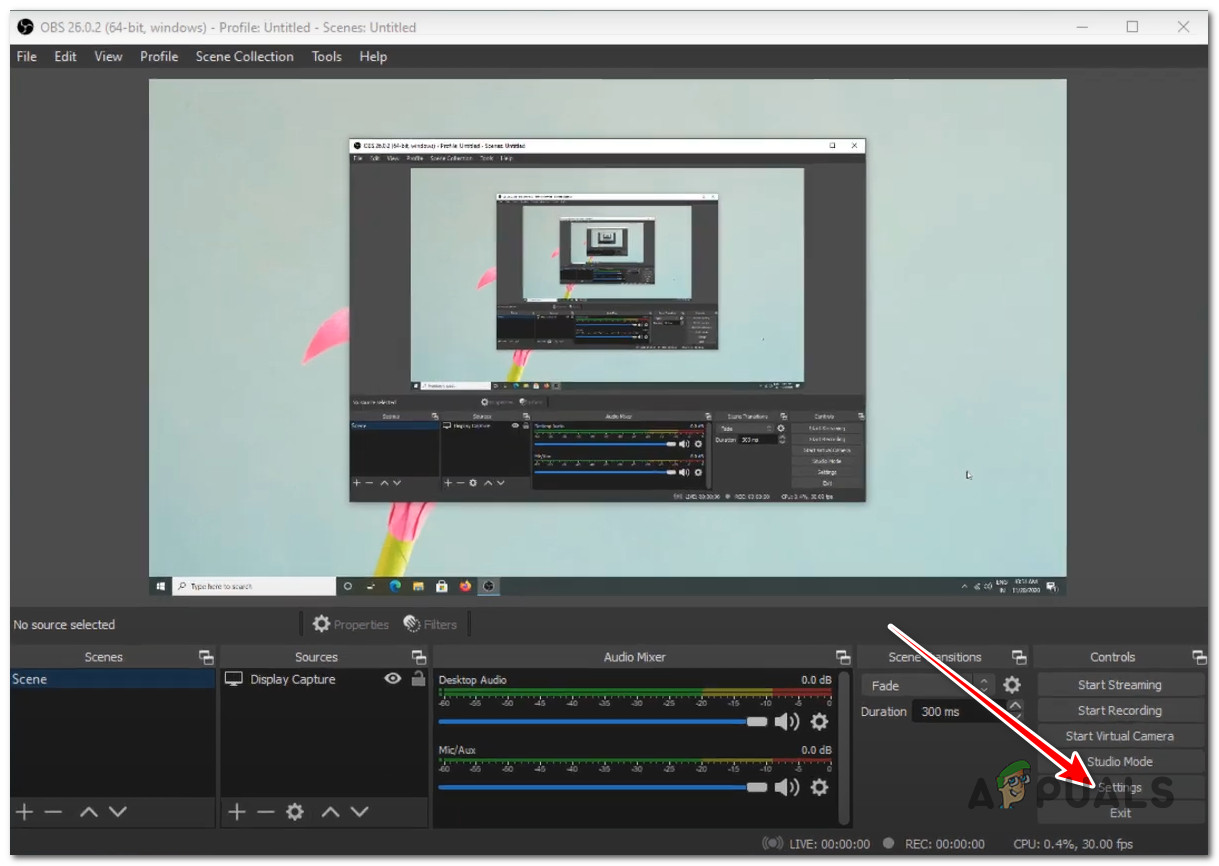Undock the Controls panel
The height and width of the screenshot is (866, 1219).
click(1199, 657)
